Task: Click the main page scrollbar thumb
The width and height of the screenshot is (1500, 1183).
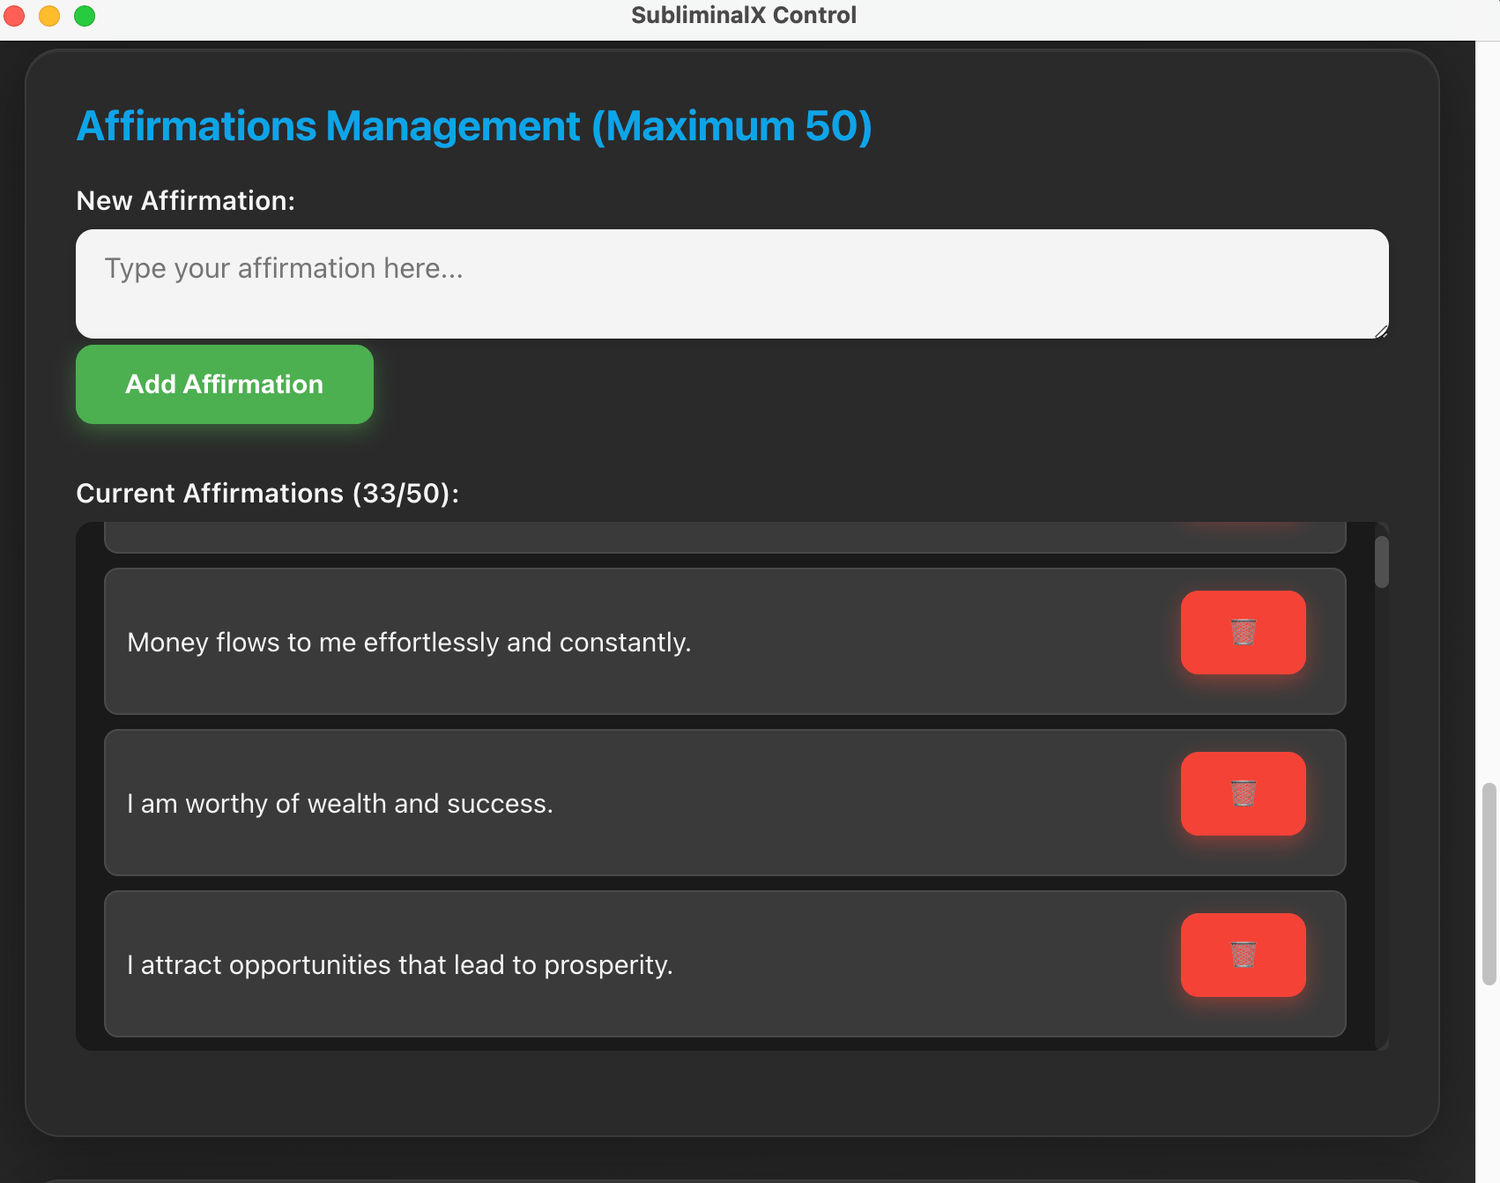Action: (x=1488, y=884)
